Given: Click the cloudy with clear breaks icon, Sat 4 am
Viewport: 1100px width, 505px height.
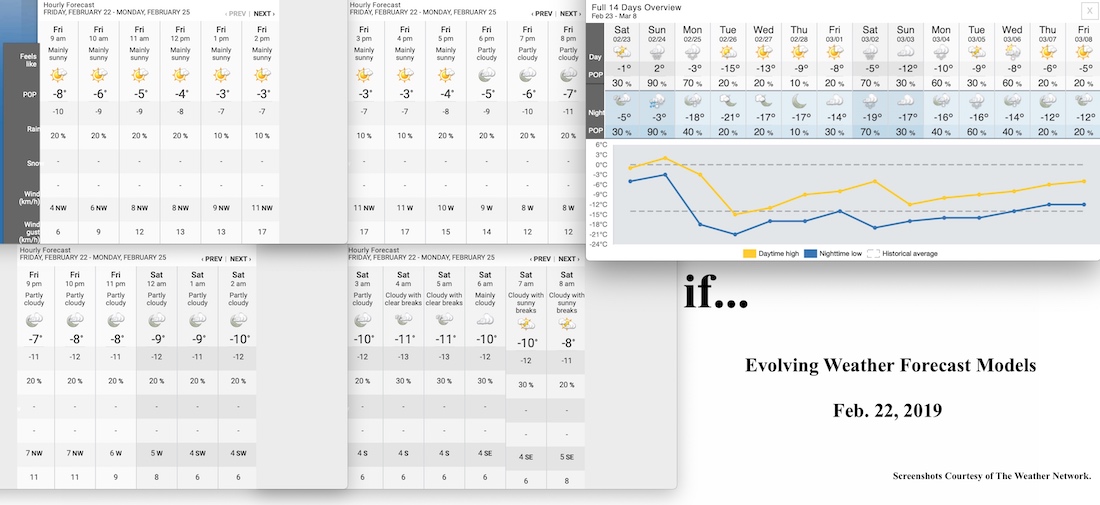Looking at the screenshot, I should click(x=403, y=320).
